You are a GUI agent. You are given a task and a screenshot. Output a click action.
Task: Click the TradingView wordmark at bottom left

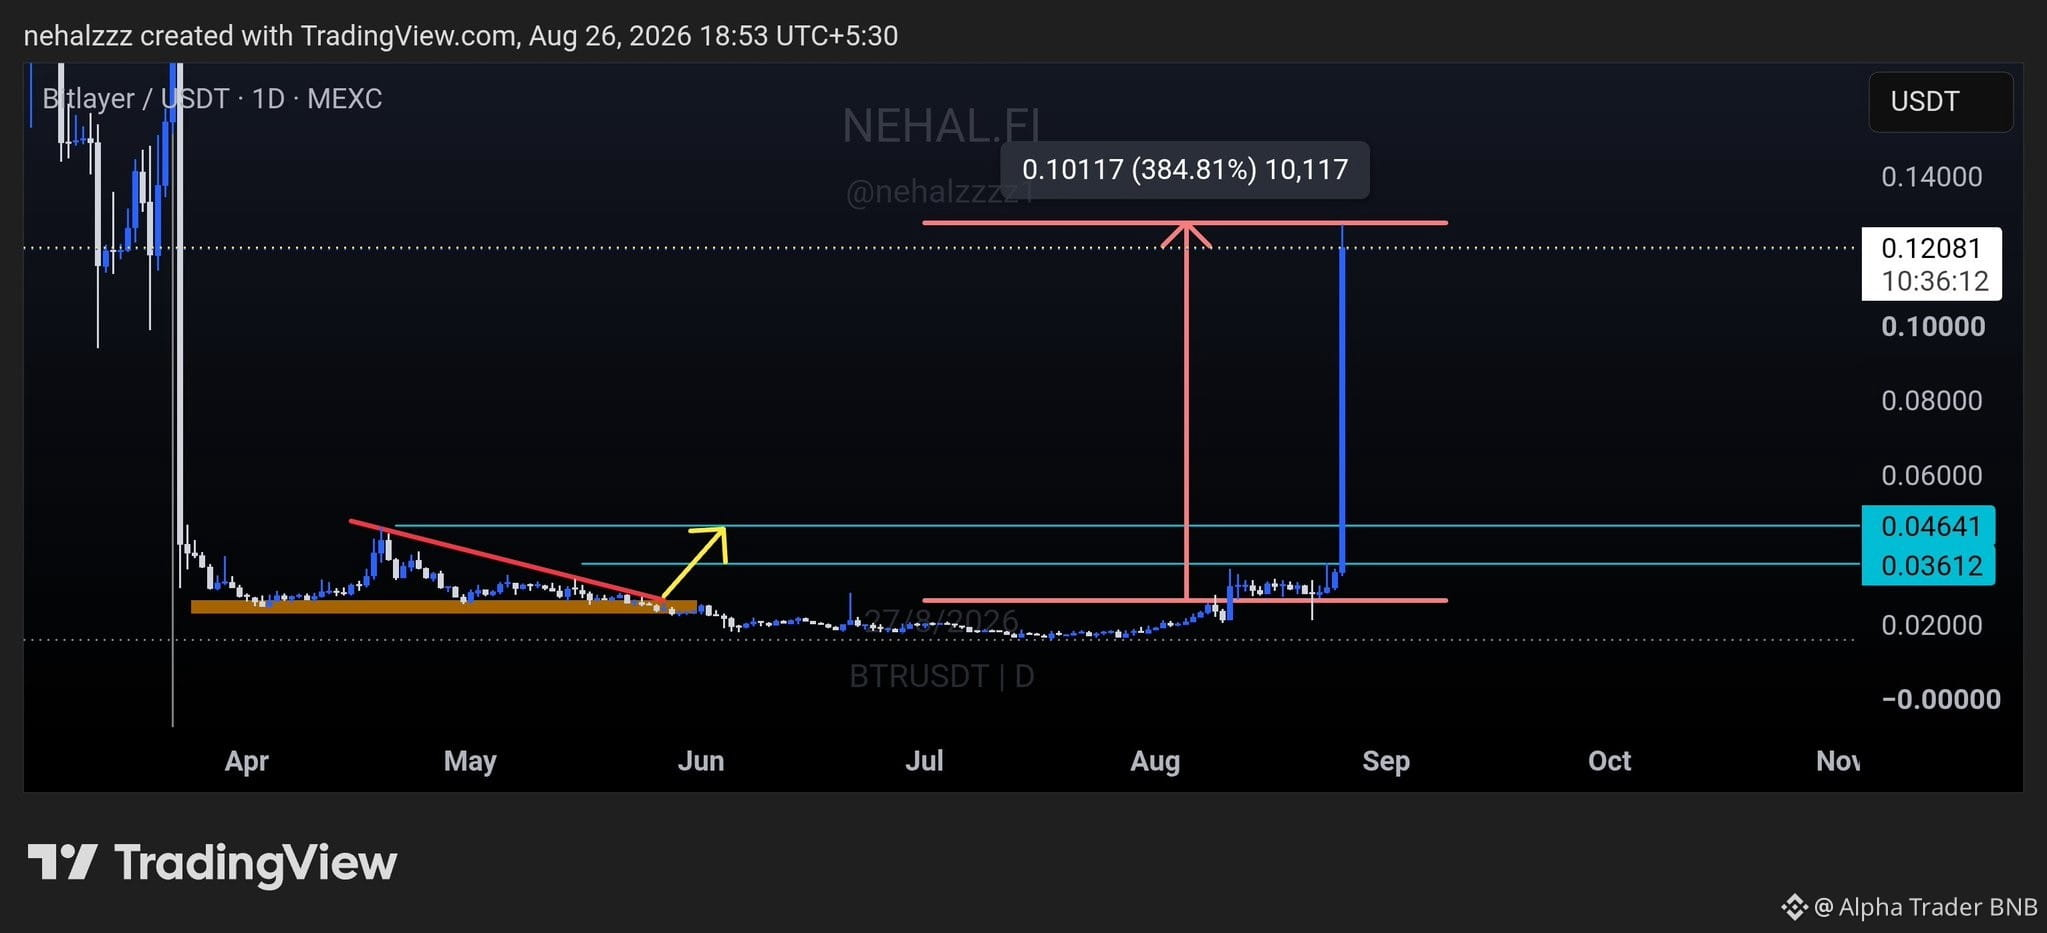[256, 863]
